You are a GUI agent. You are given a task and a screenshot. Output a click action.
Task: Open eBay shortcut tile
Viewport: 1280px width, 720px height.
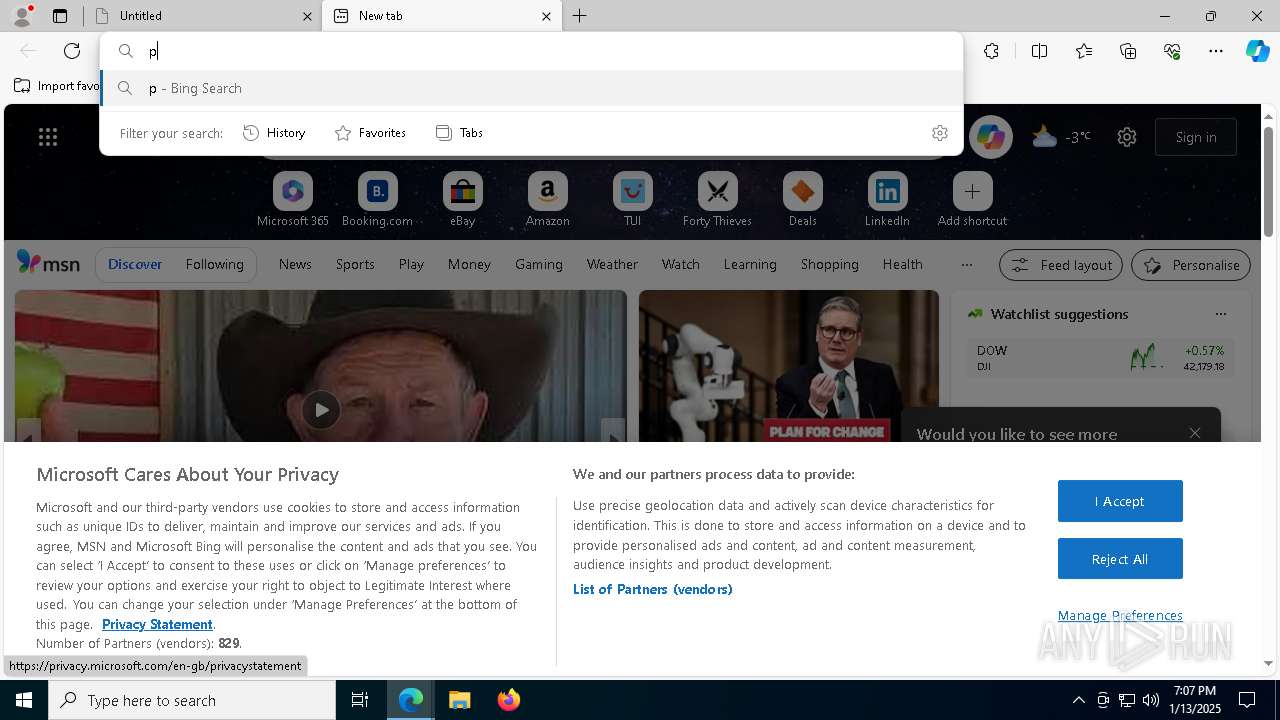coord(462,200)
